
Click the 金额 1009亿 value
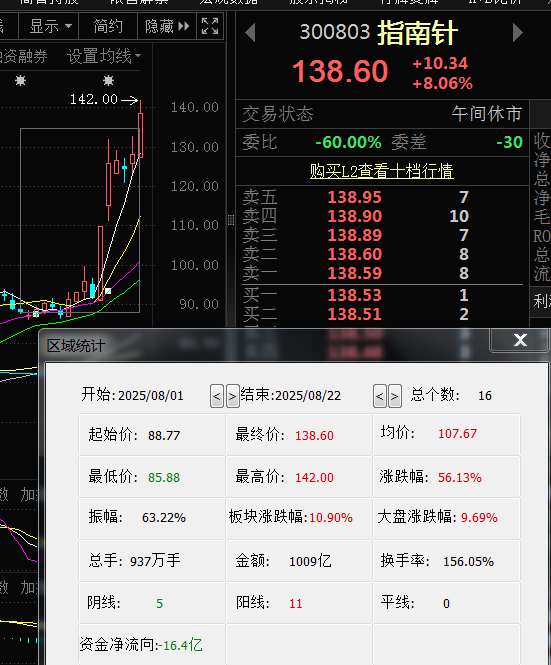[x=310, y=561]
